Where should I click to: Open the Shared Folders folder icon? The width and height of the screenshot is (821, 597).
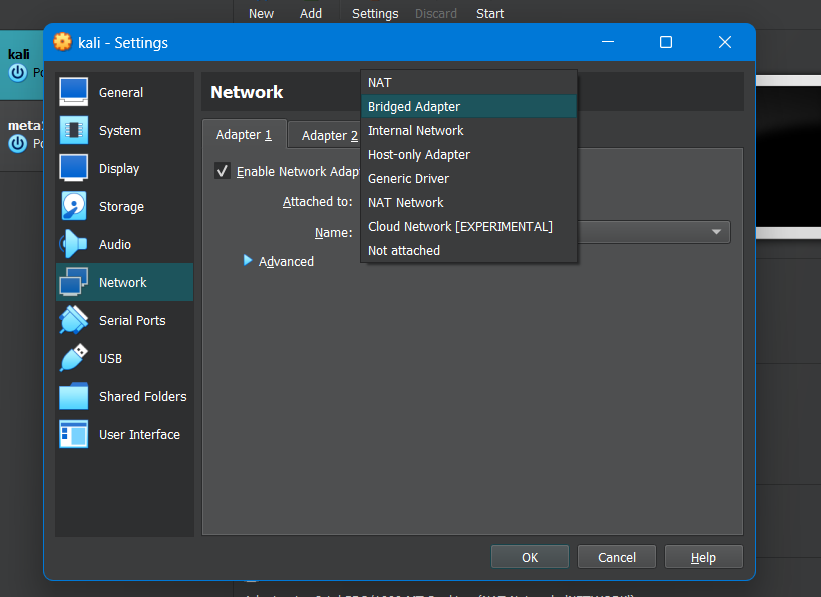tap(73, 396)
